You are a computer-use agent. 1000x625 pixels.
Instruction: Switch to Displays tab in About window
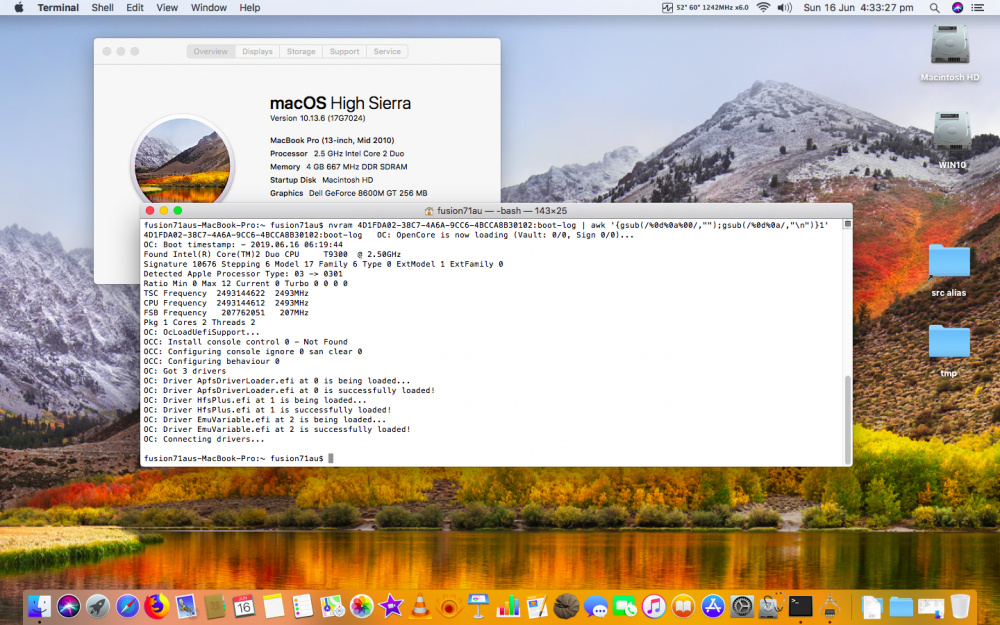click(x=257, y=52)
